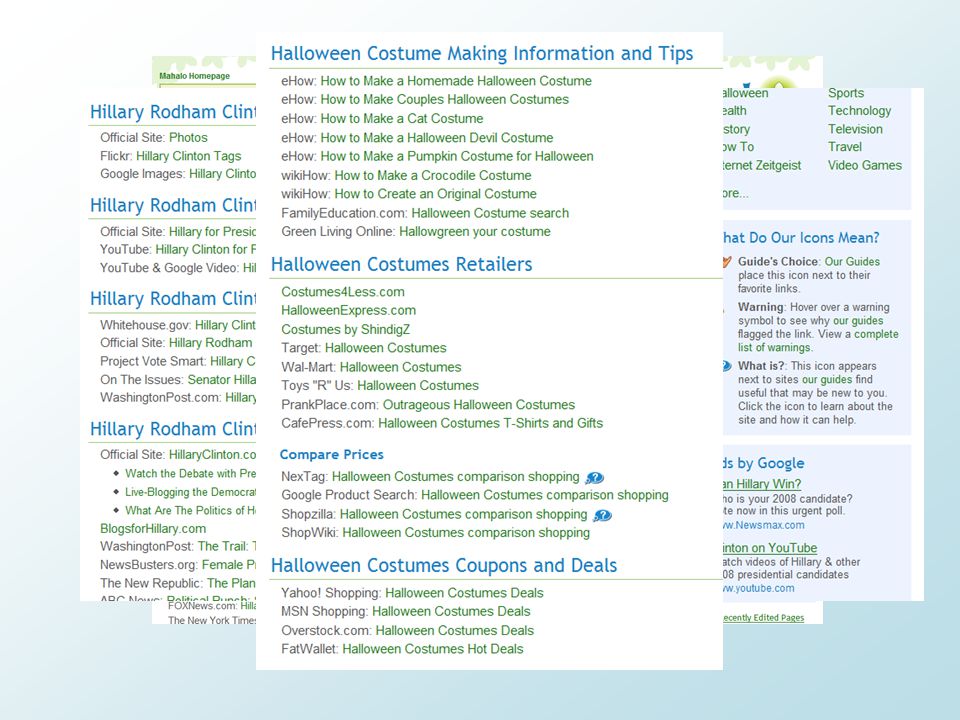Select 'Travel' category in right page

point(845,147)
